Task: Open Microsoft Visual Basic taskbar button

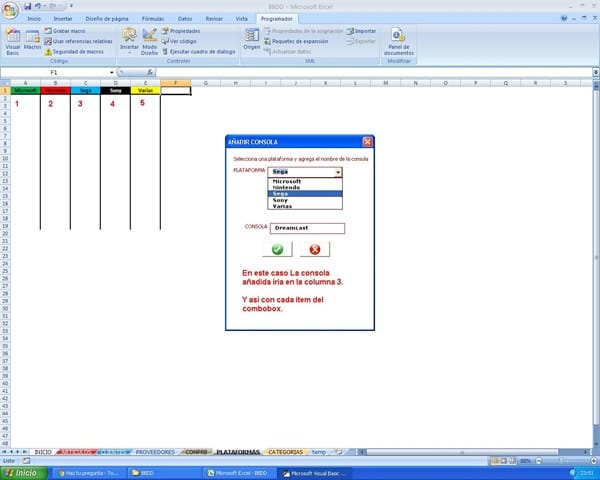Action: click(x=314, y=473)
